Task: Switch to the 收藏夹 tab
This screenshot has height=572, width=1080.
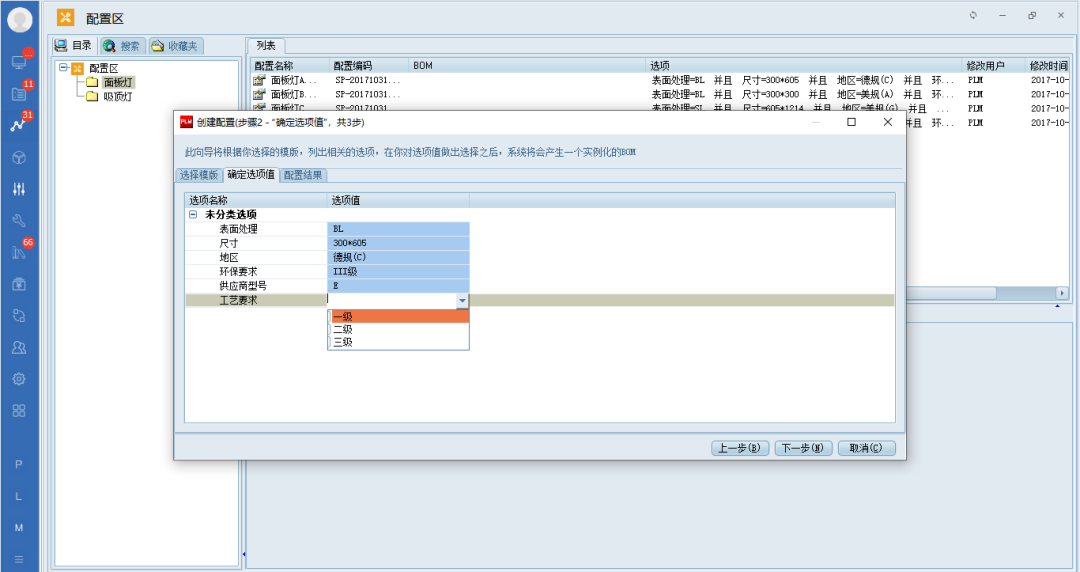Action: point(175,46)
